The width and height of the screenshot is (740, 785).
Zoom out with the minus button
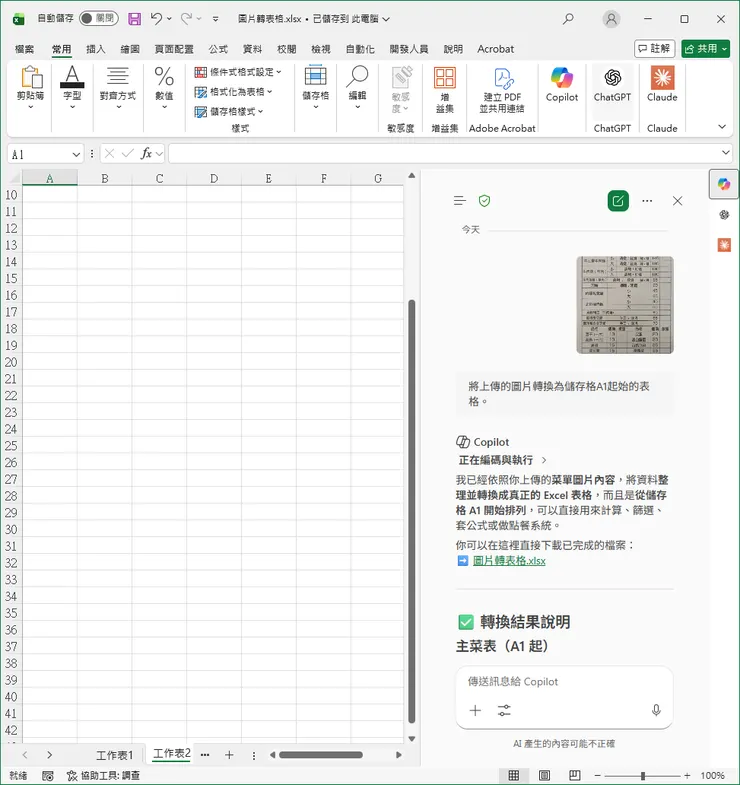pyautogui.click(x=597, y=775)
